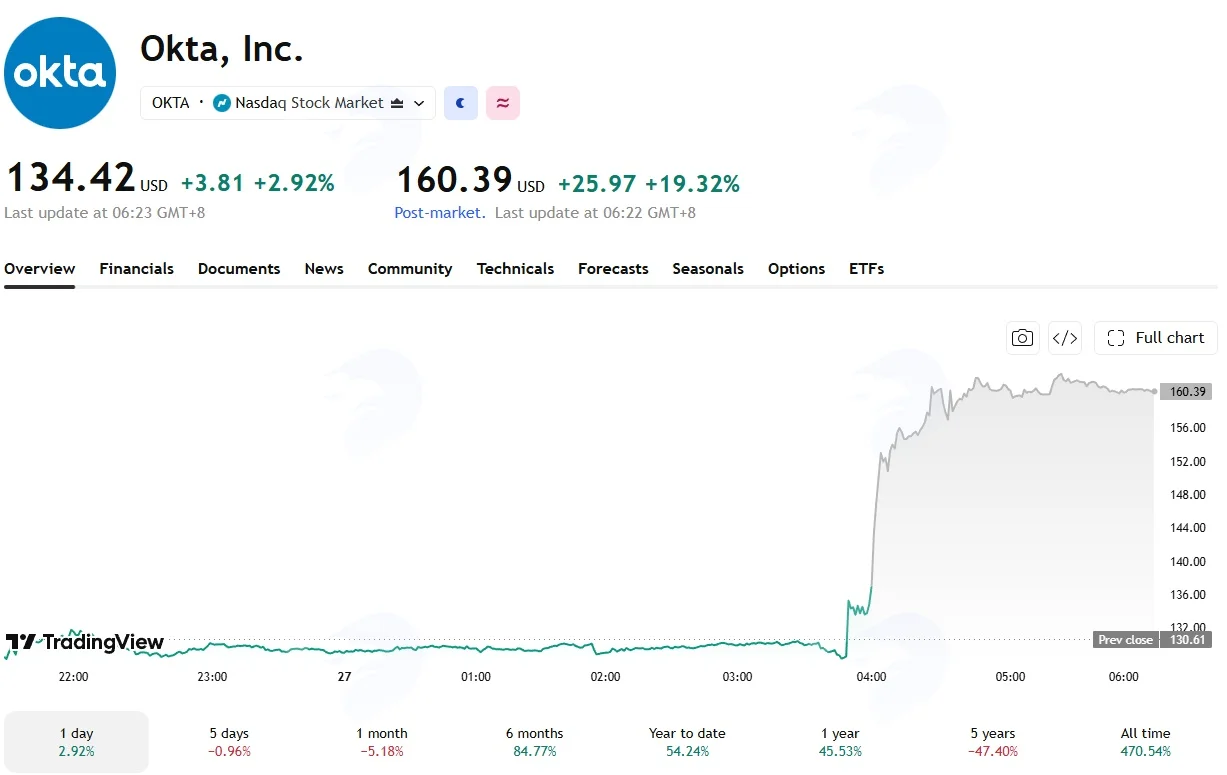Switch to the 6 months range
Viewport: 1227px width, 775px height.
(x=535, y=742)
